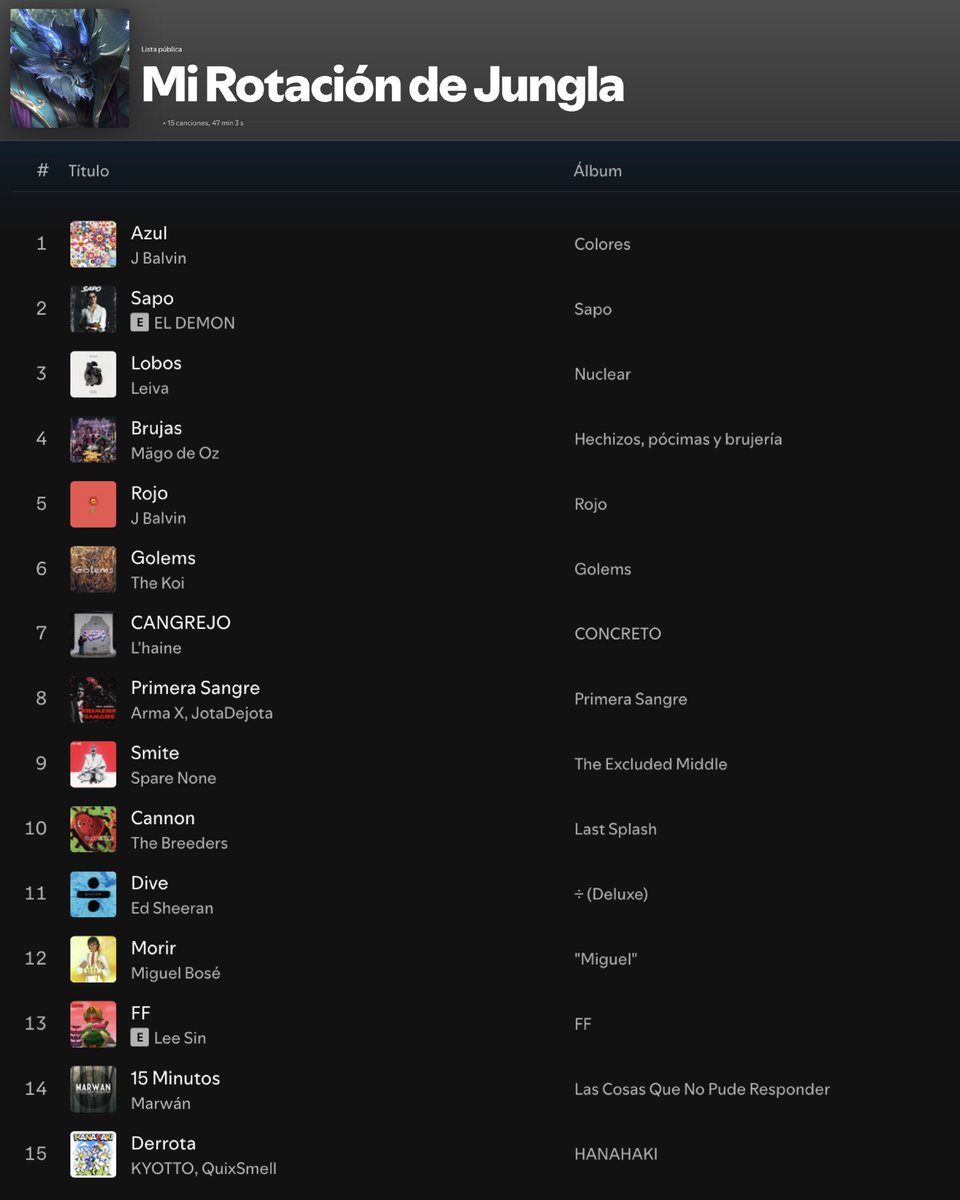Open artist J Balvin under Rojo

point(158,518)
